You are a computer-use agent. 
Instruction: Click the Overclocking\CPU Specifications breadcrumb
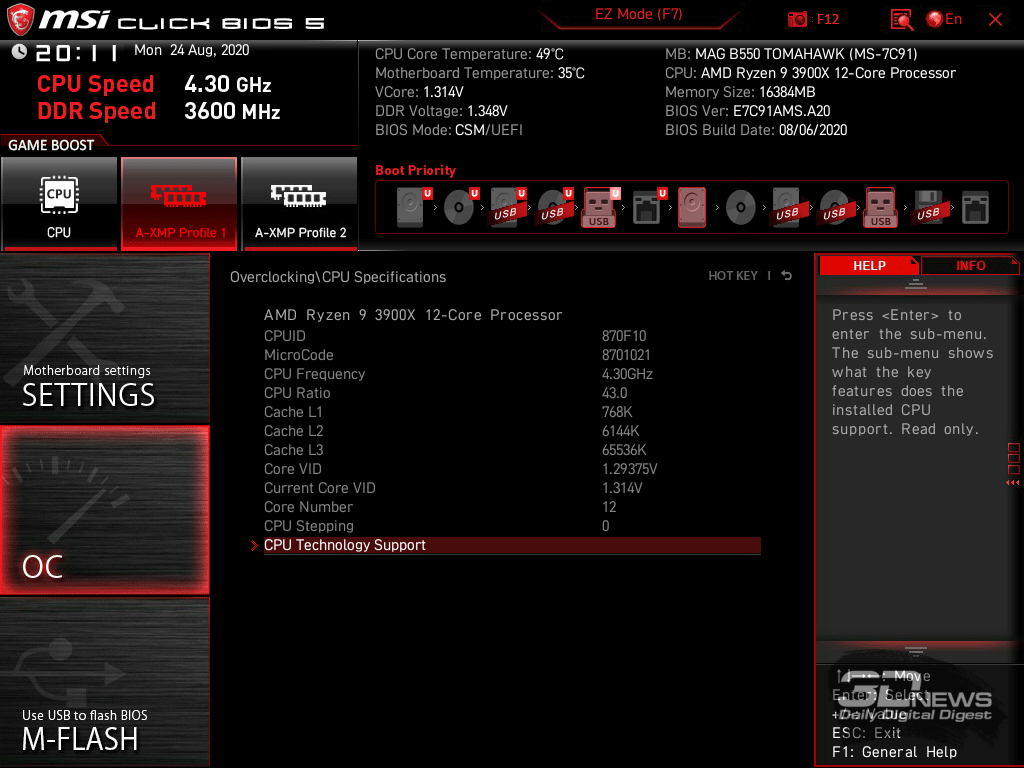tap(338, 277)
